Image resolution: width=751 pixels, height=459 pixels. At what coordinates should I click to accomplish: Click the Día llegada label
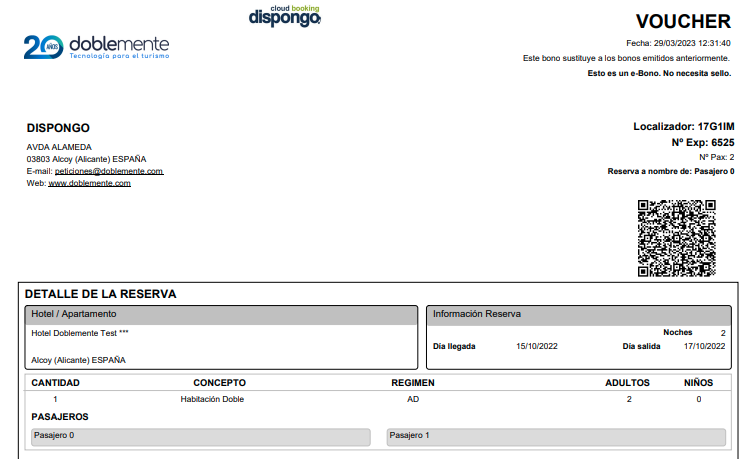coord(454,346)
